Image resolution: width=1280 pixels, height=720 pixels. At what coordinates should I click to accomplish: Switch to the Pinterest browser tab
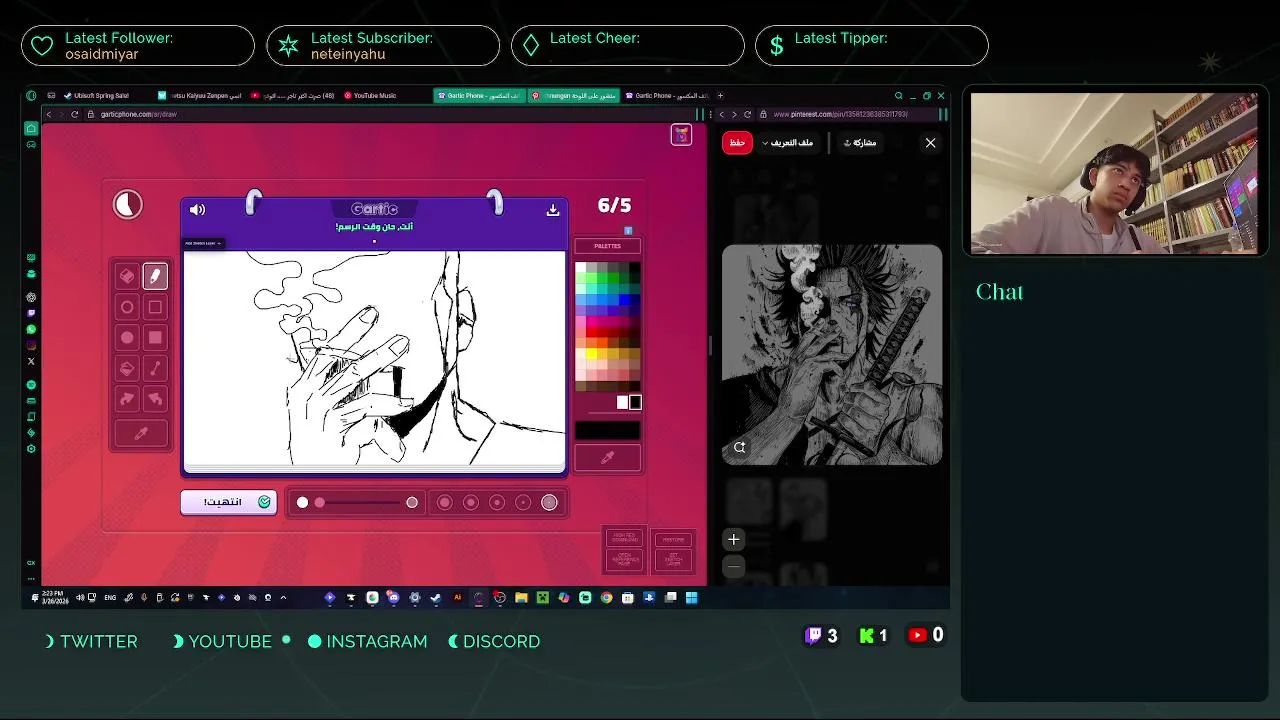(573, 96)
